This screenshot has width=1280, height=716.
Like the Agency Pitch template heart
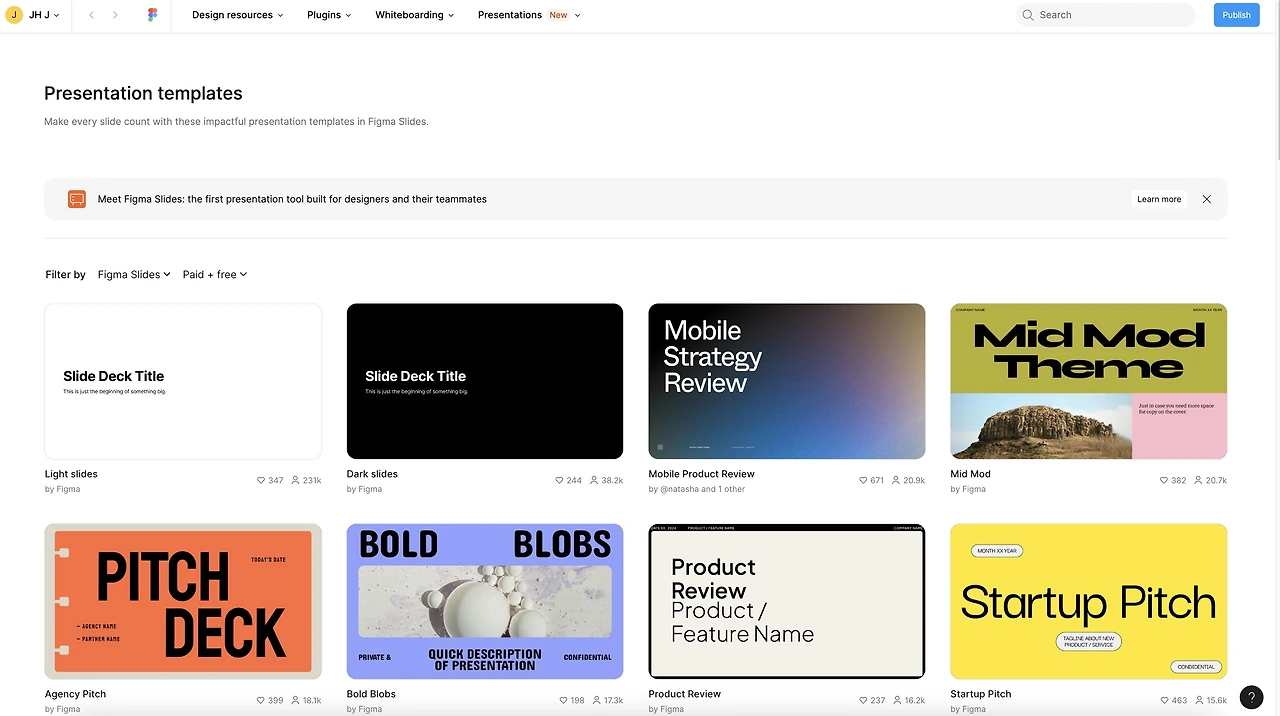pyautogui.click(x=261, y=700)
